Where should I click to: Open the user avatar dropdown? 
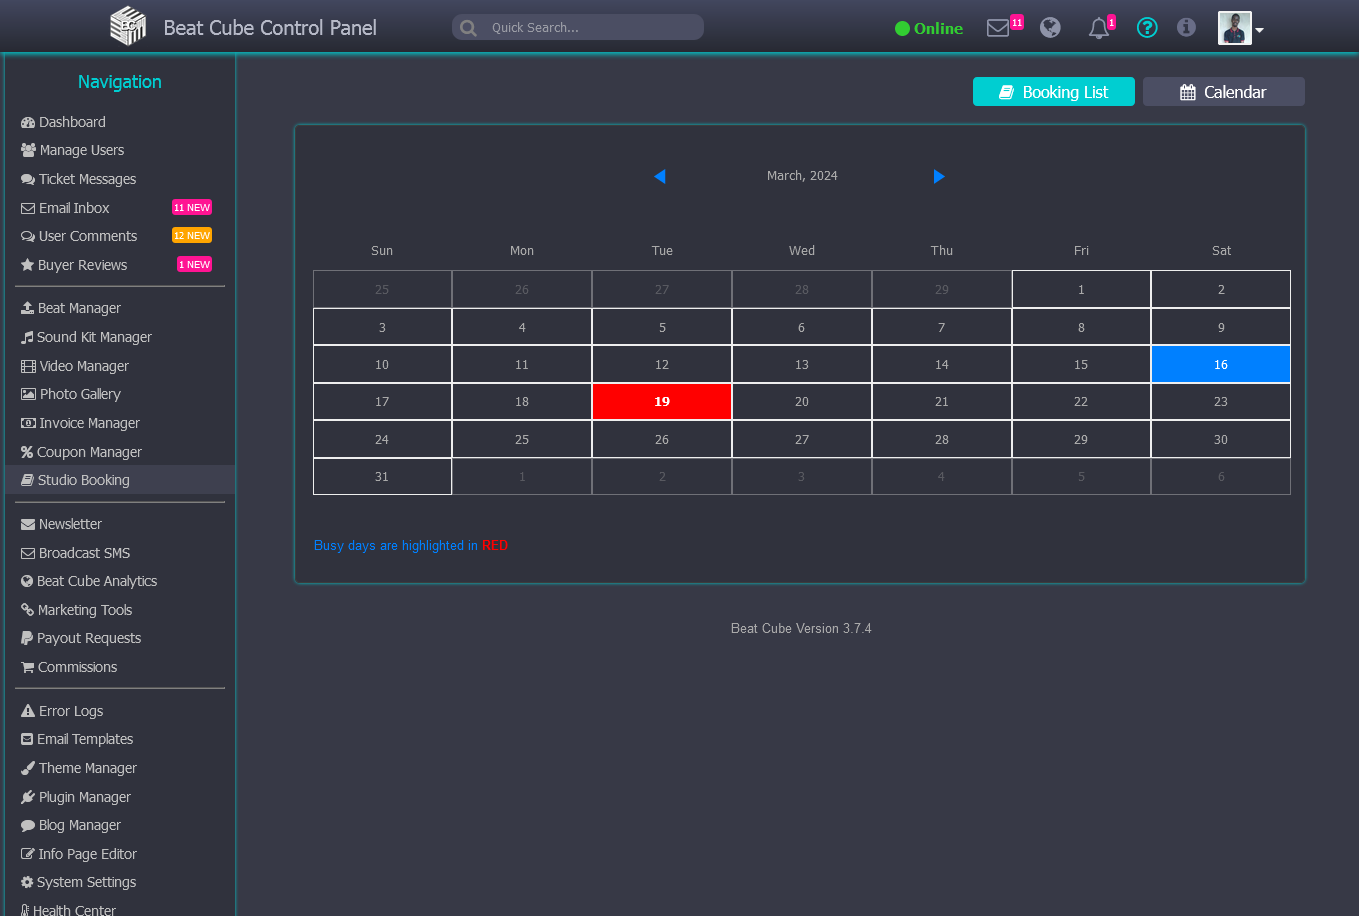[1241, 28]
